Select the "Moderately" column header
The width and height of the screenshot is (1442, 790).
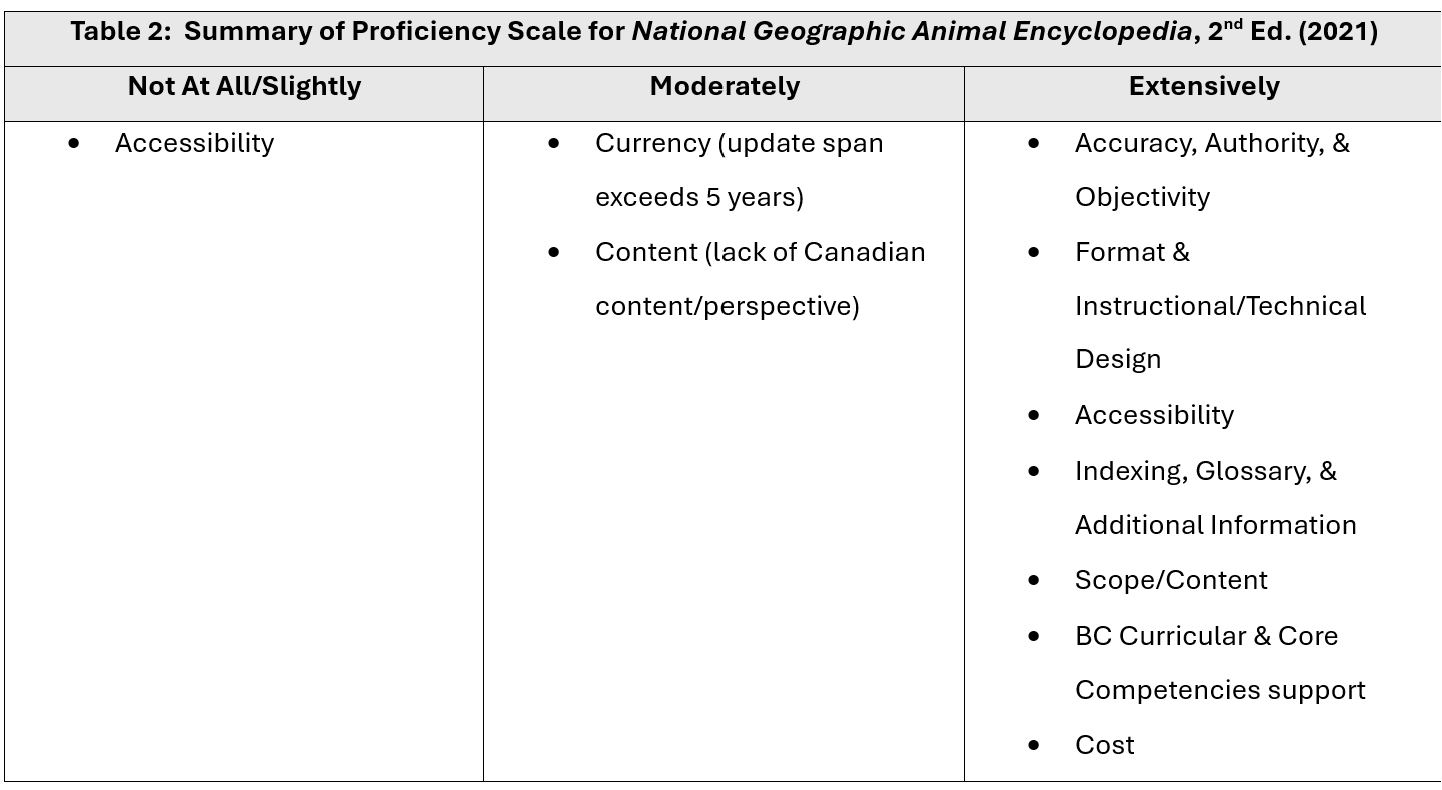pos(724,87)
